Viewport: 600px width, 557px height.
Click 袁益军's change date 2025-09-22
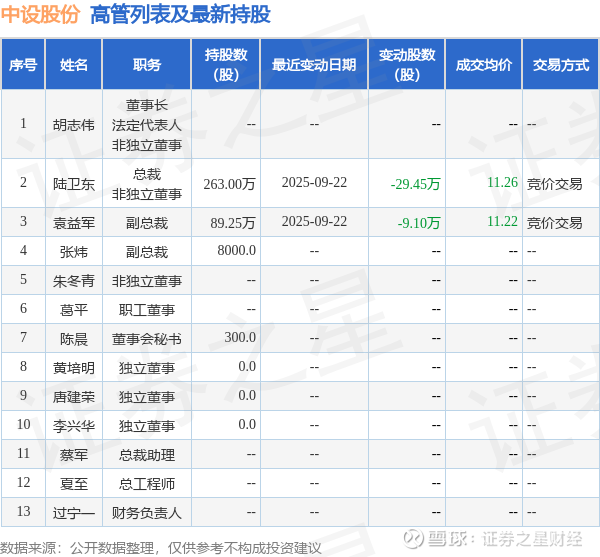point(314,221)
